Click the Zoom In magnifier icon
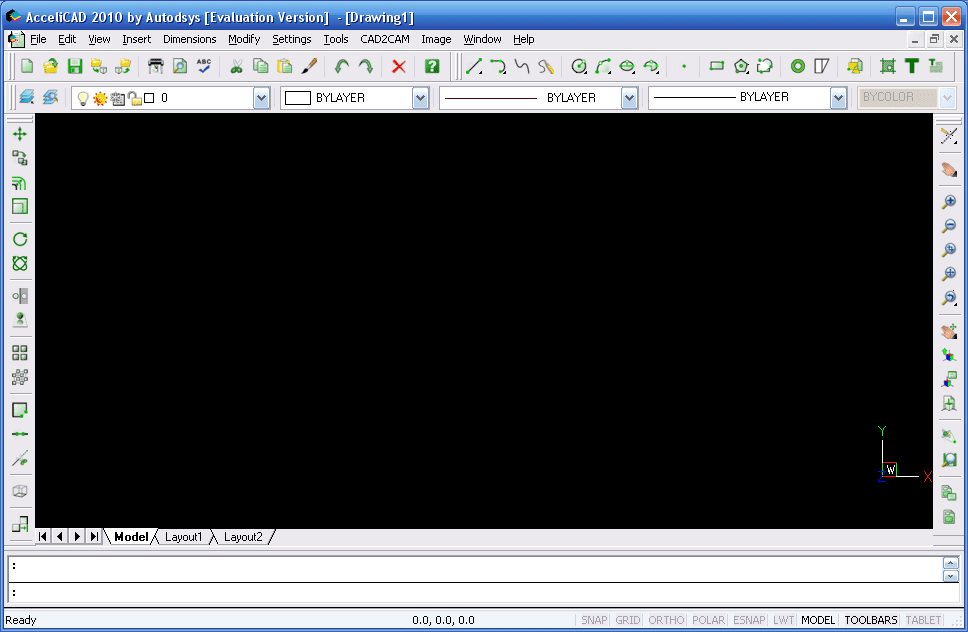The height and width of the screenshot is (632, 968). coord(949,201)
